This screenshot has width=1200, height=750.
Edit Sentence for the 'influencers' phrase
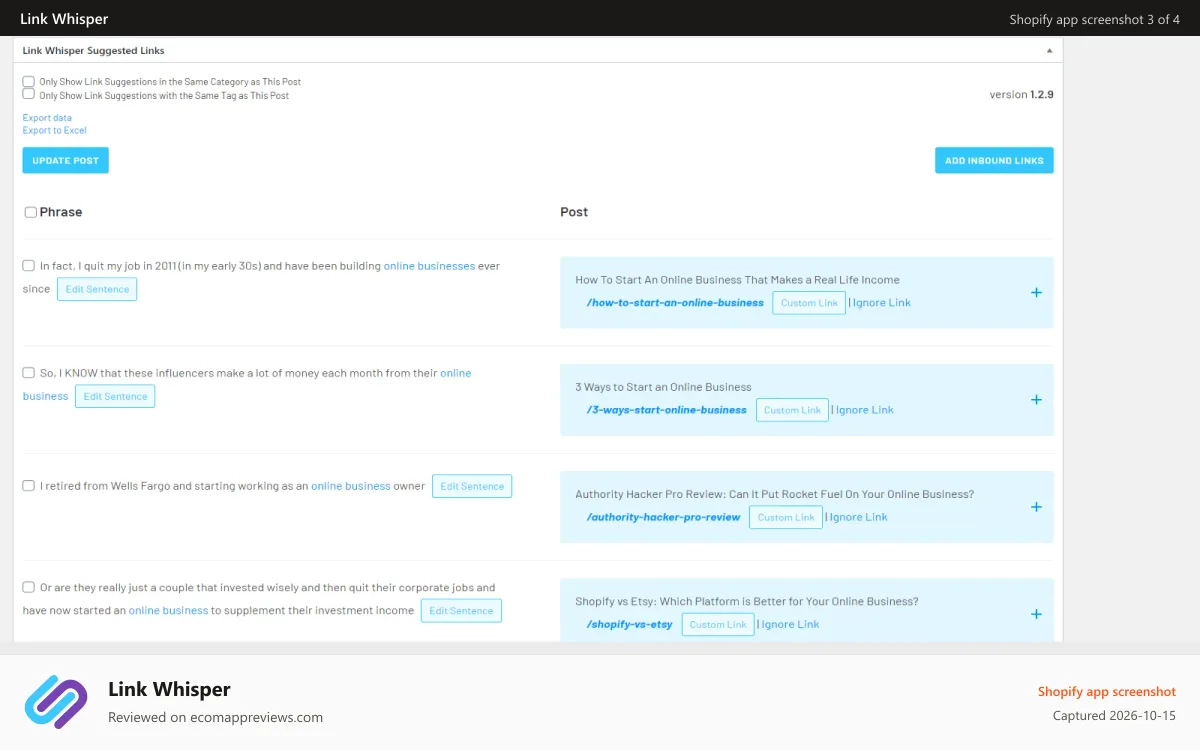pyautogui.click(x=115, y=396)
